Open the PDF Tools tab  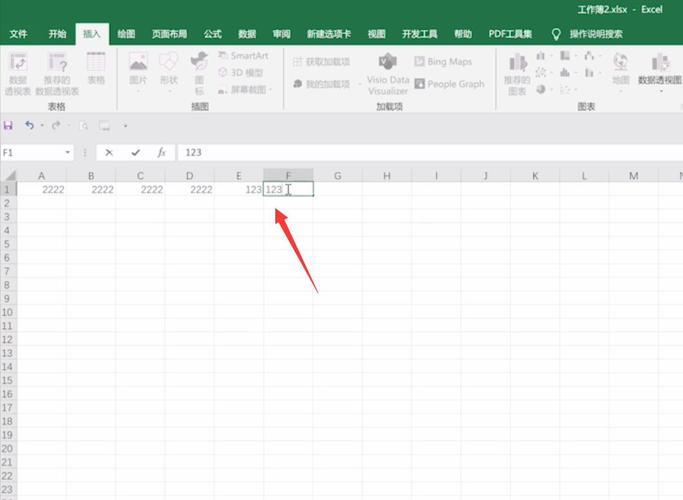tap(510, 34)
